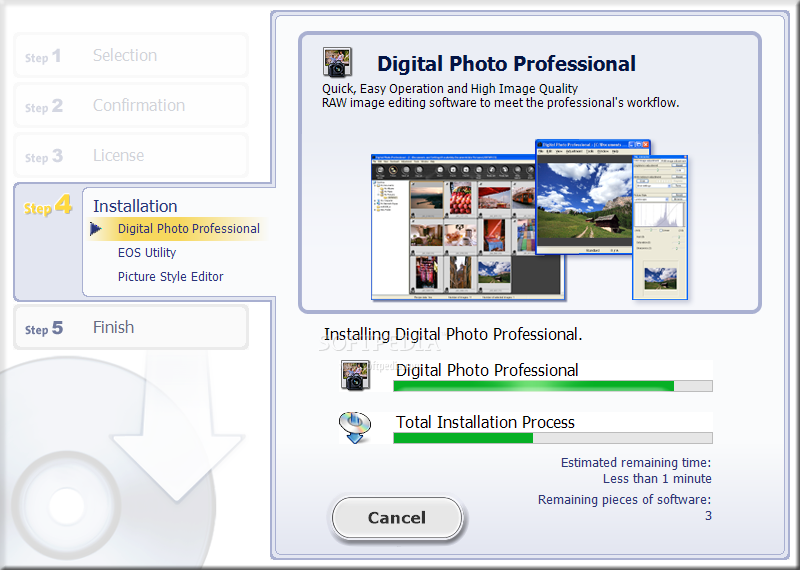Click EOS Utility in installation list

point(147,253)
